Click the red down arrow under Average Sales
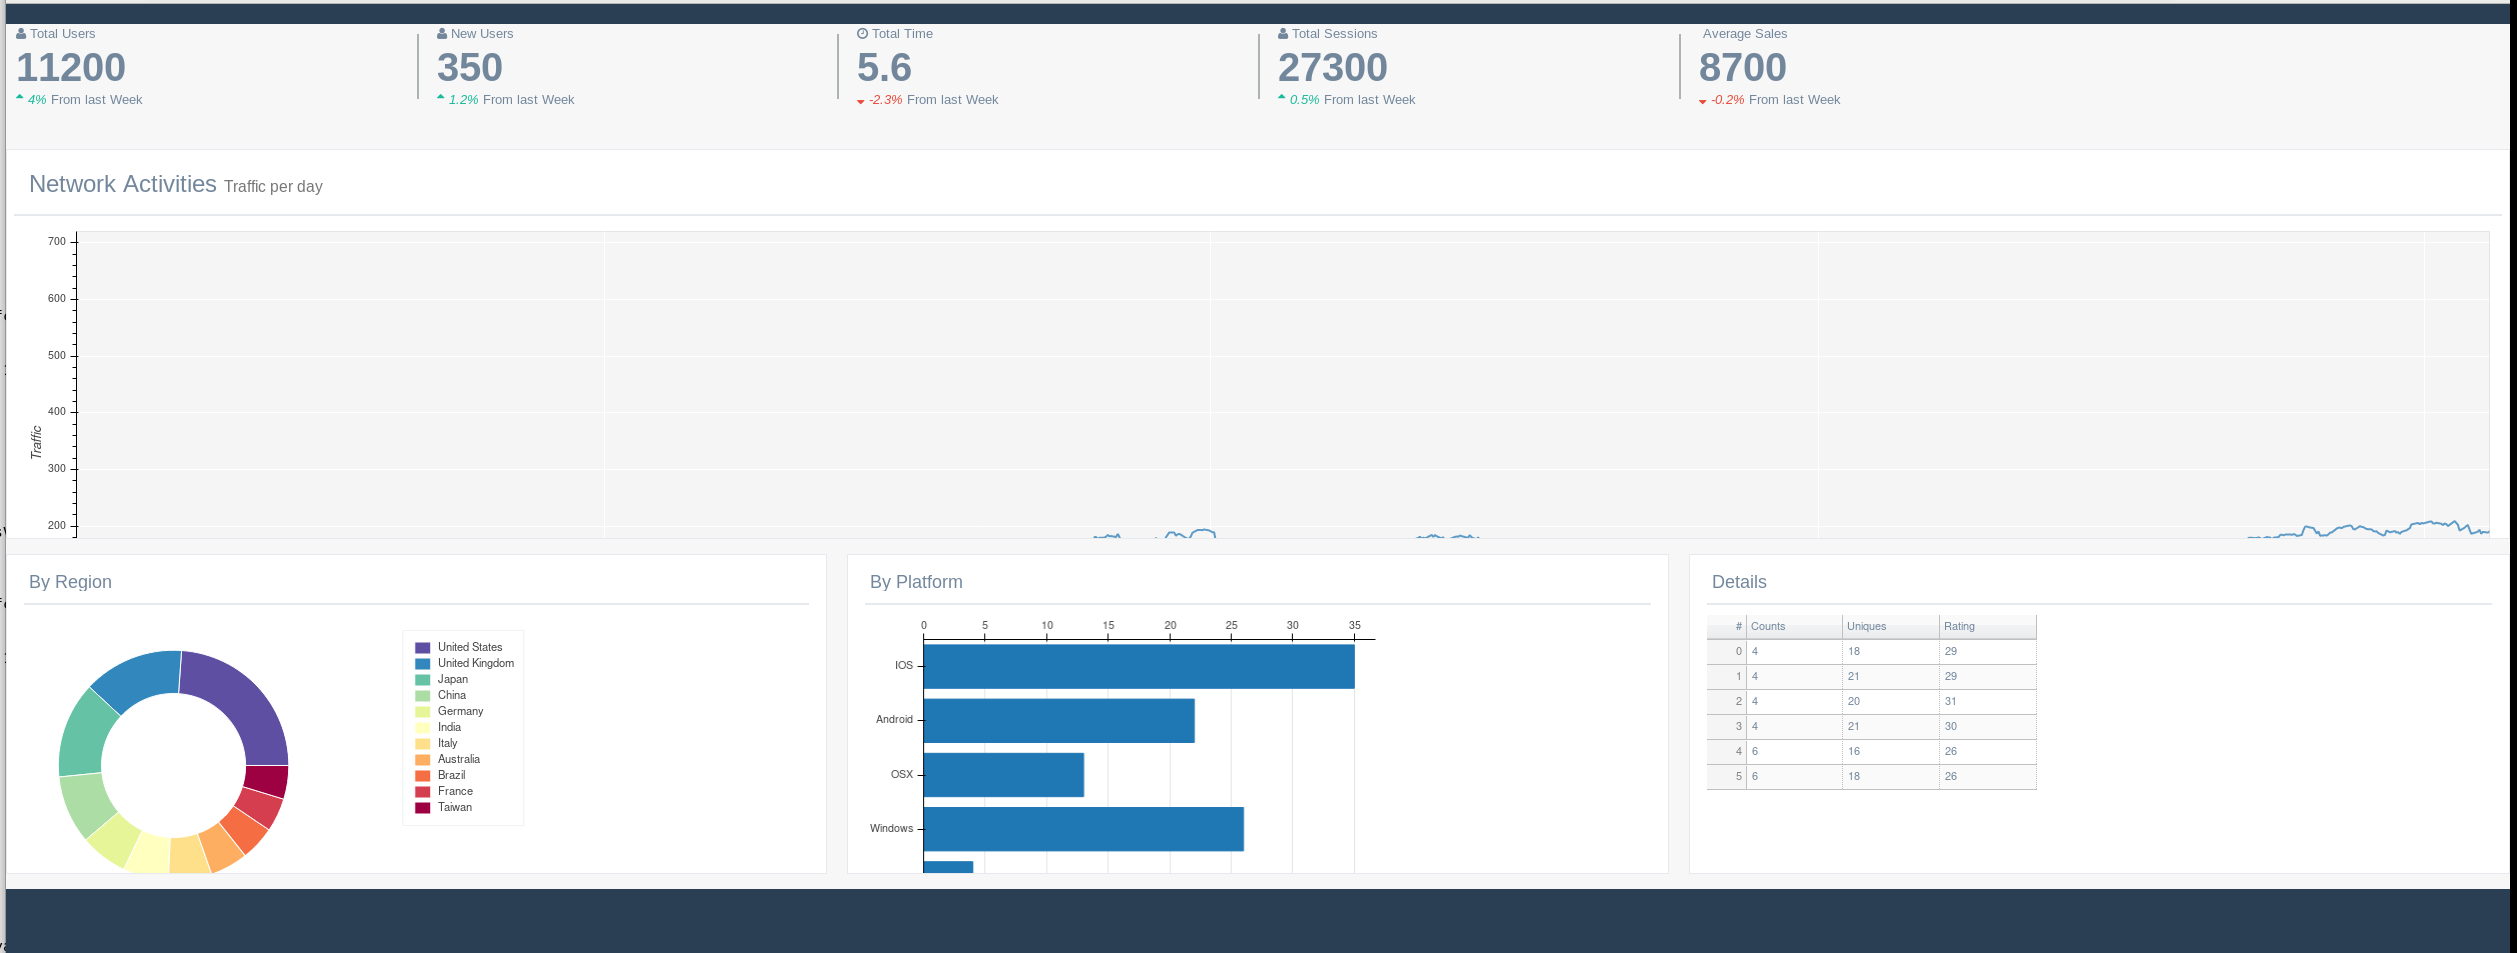This screenshot has width=2517, height=953. [x=1702, y=101]
